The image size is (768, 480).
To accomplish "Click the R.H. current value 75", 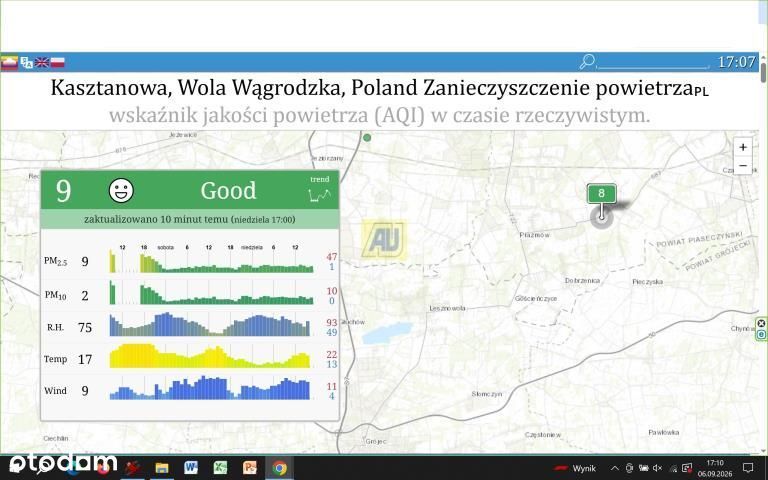I will point(85,327).
